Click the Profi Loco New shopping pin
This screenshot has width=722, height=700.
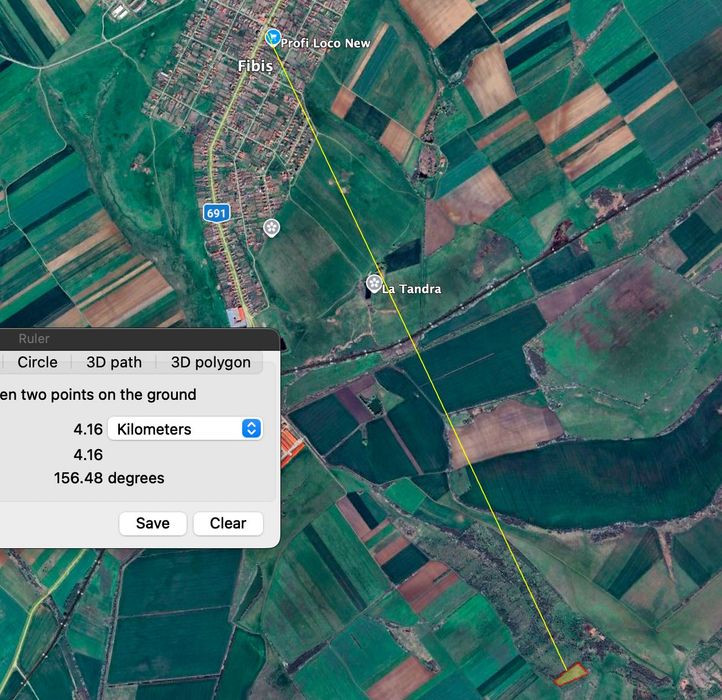click(x=273, y=37)
